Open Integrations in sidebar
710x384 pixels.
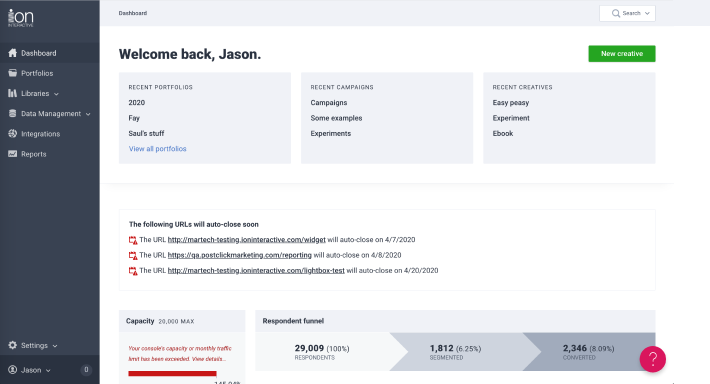50,134
